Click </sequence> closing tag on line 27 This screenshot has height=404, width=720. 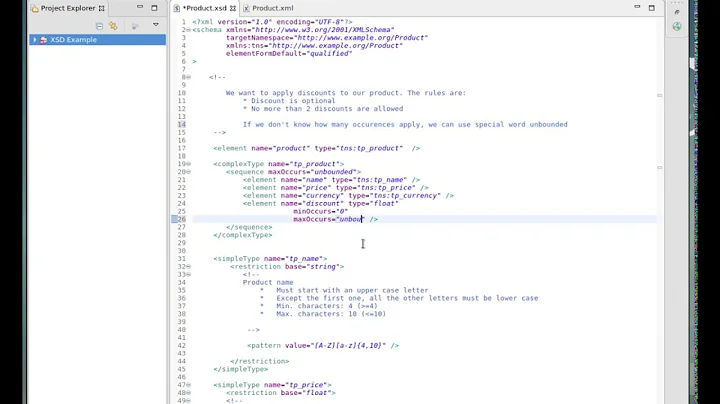[x=249, y=227]
